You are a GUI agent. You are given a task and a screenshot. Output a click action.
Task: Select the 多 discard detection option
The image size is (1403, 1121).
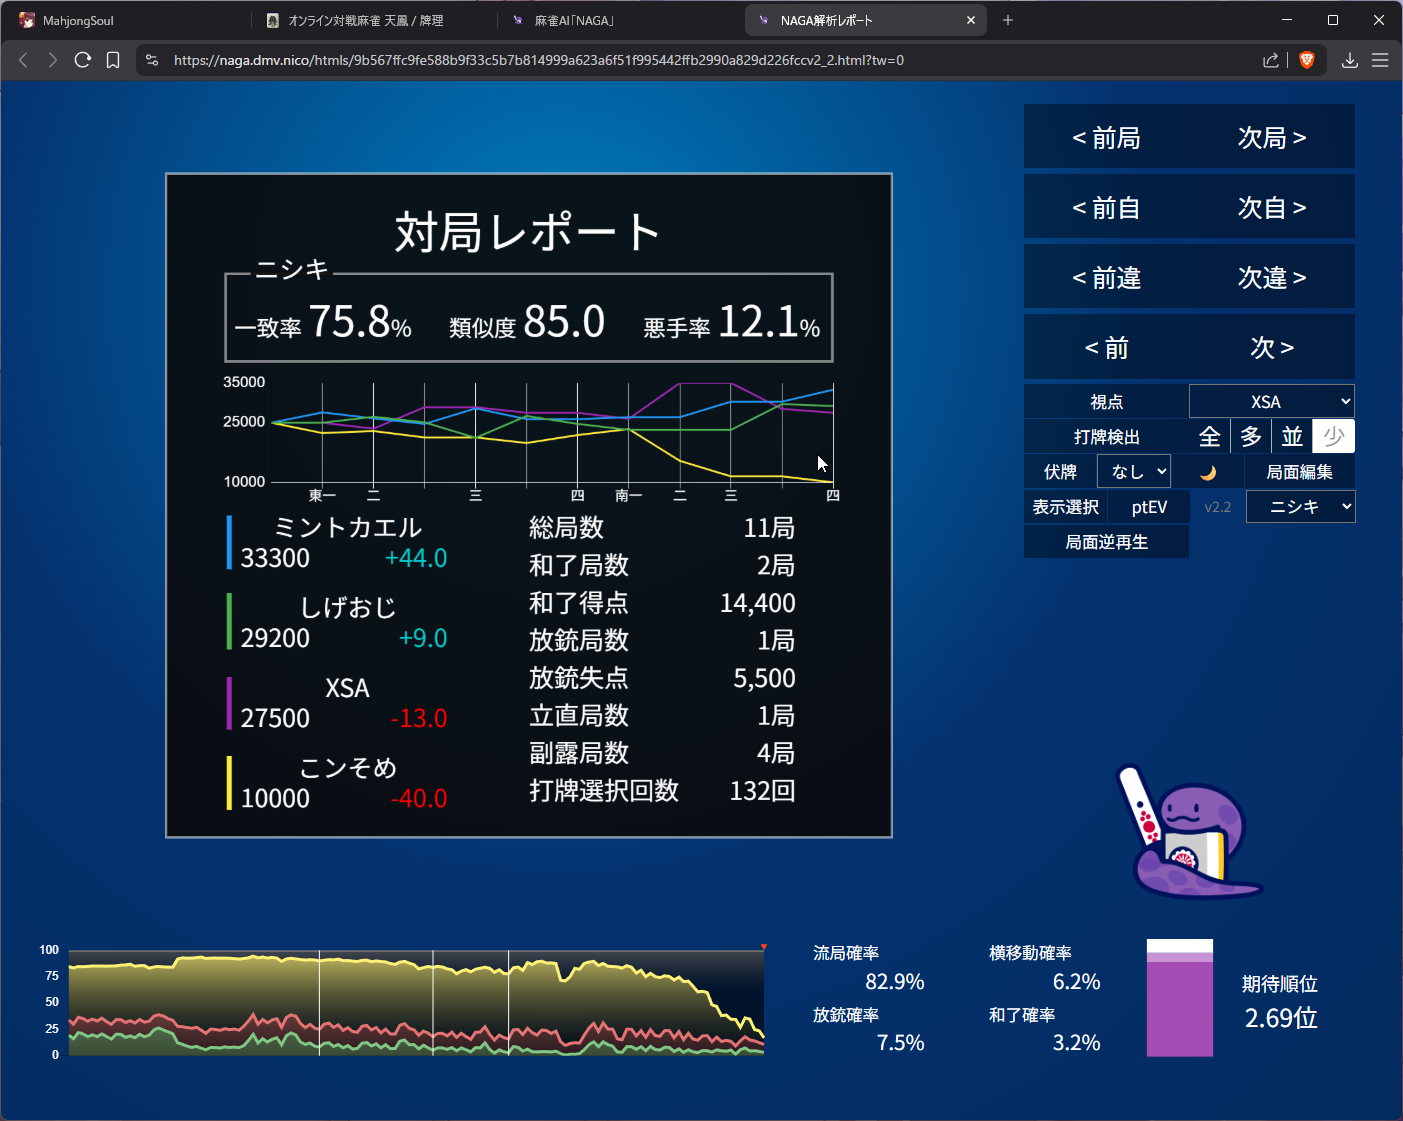[x=1251, y=437]
